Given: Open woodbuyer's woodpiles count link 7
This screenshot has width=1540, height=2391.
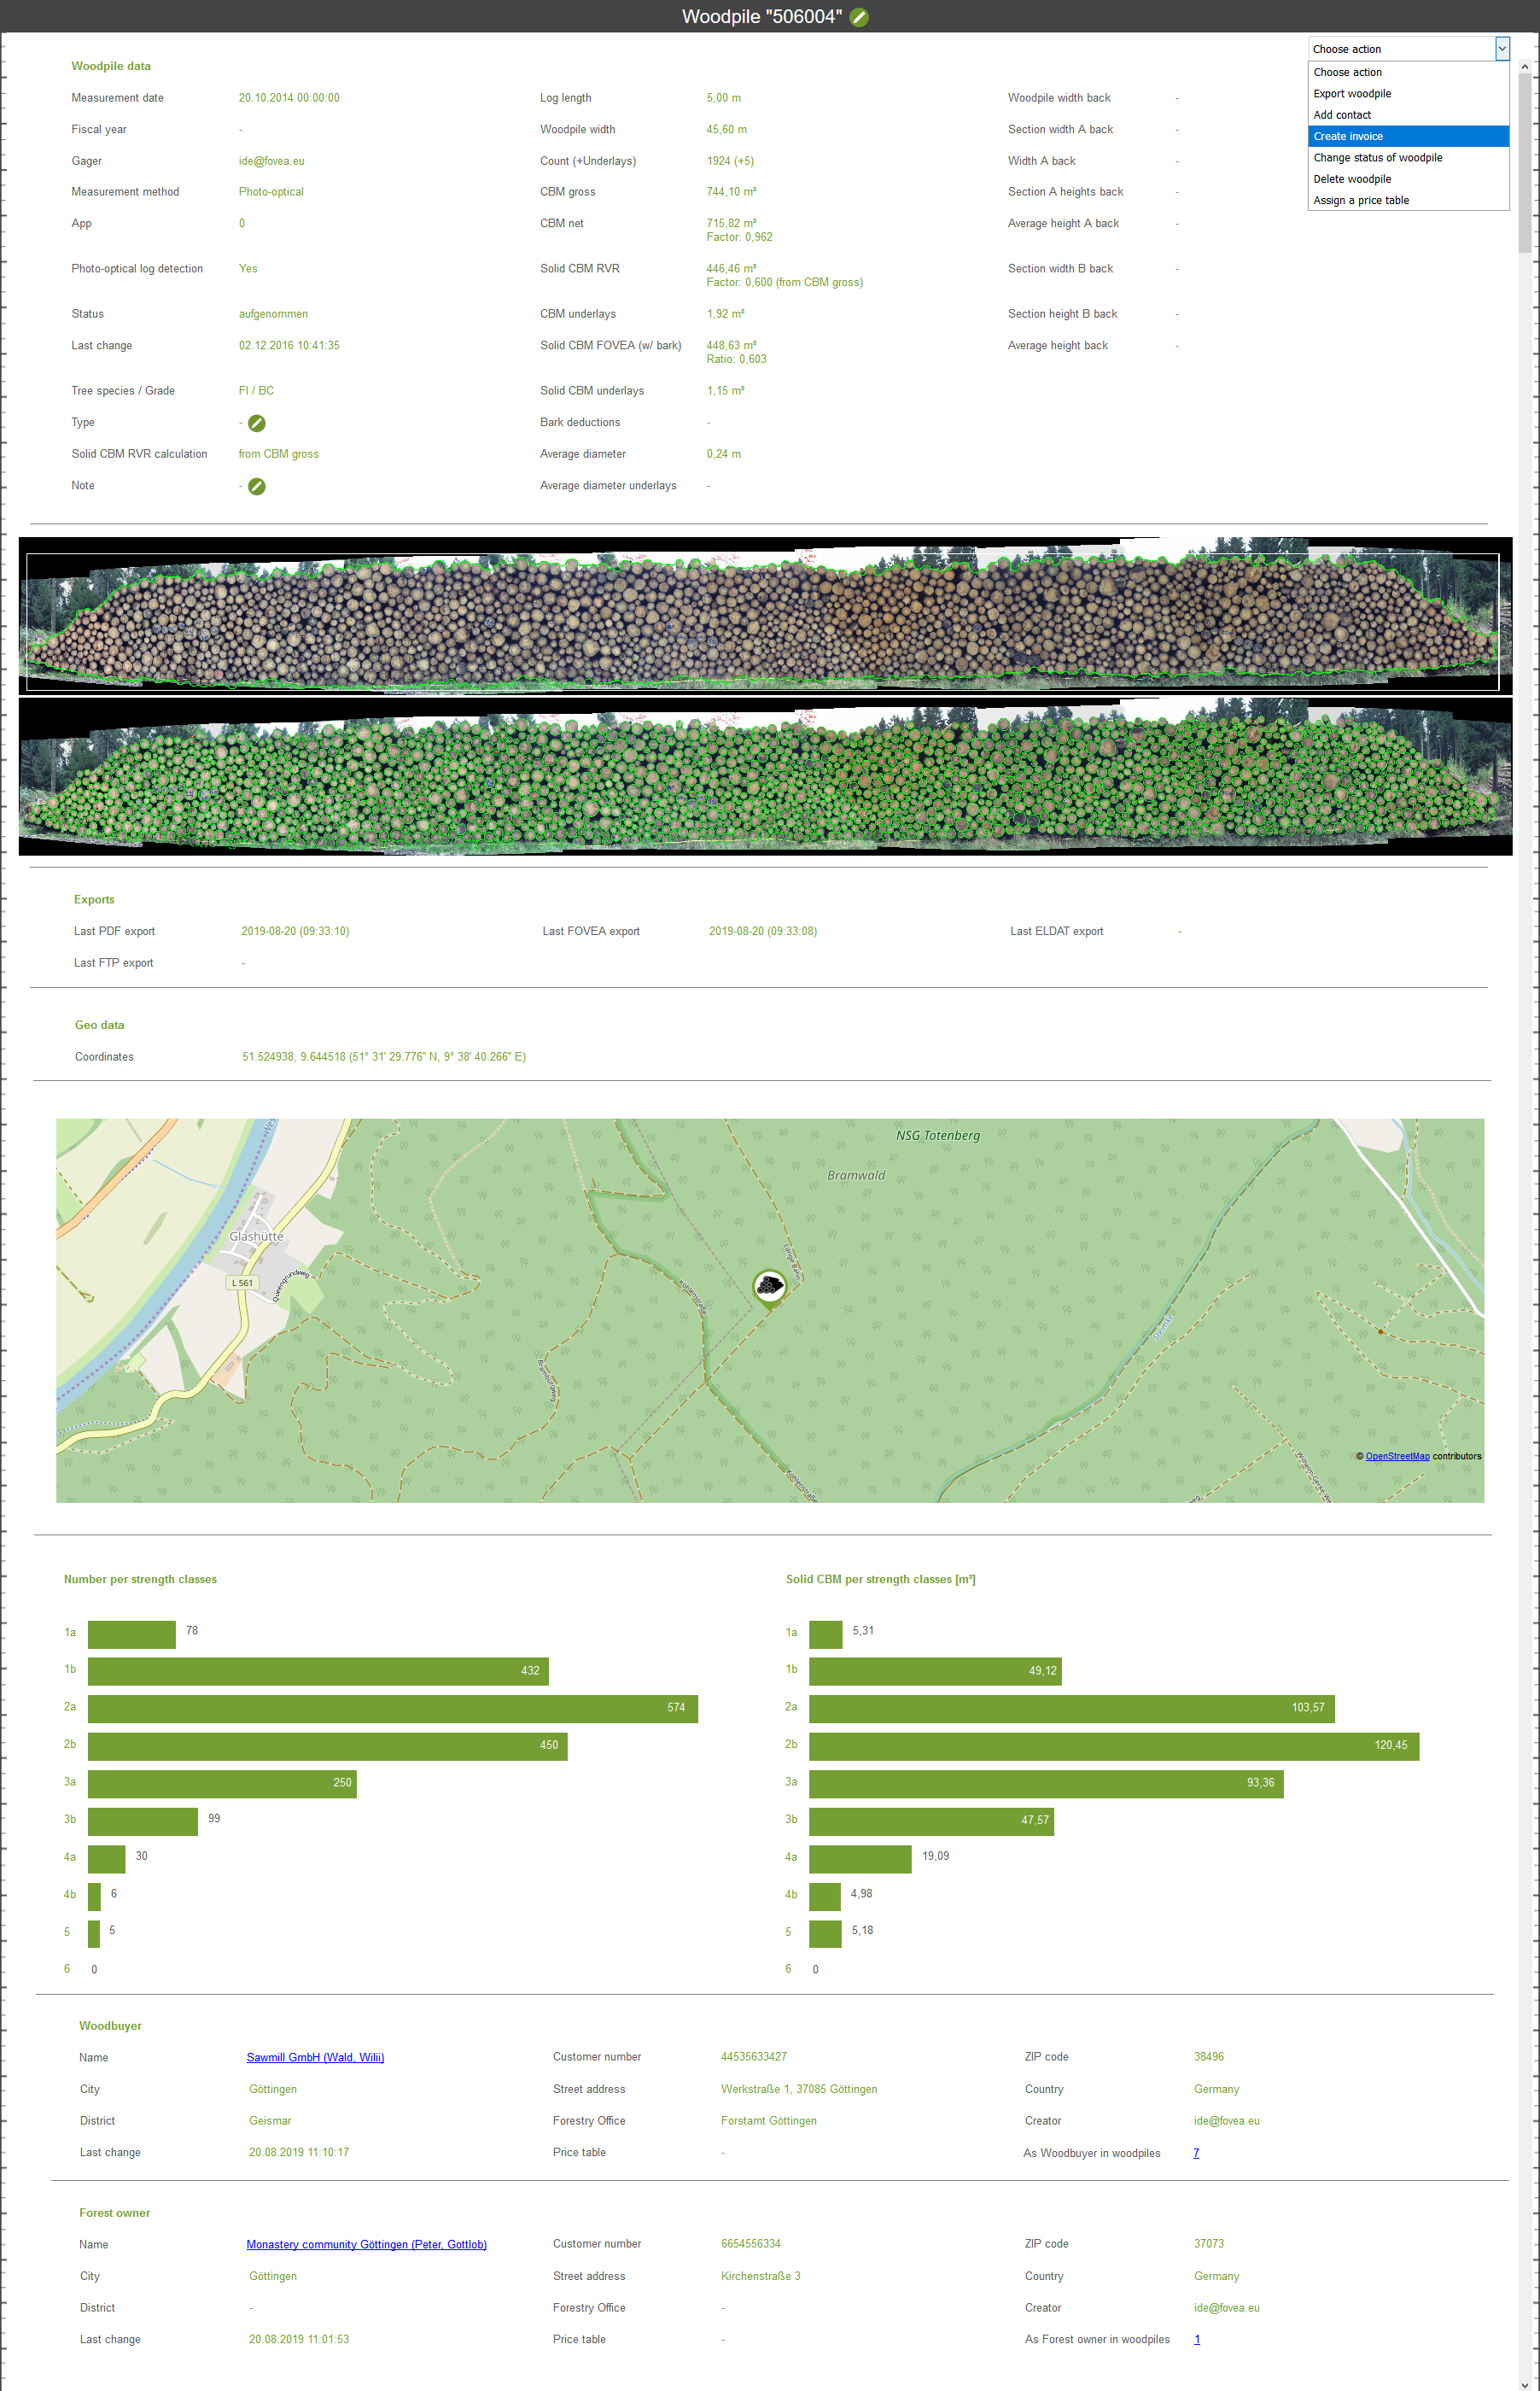Looking at the screenshot, I should point(1196,2153).
